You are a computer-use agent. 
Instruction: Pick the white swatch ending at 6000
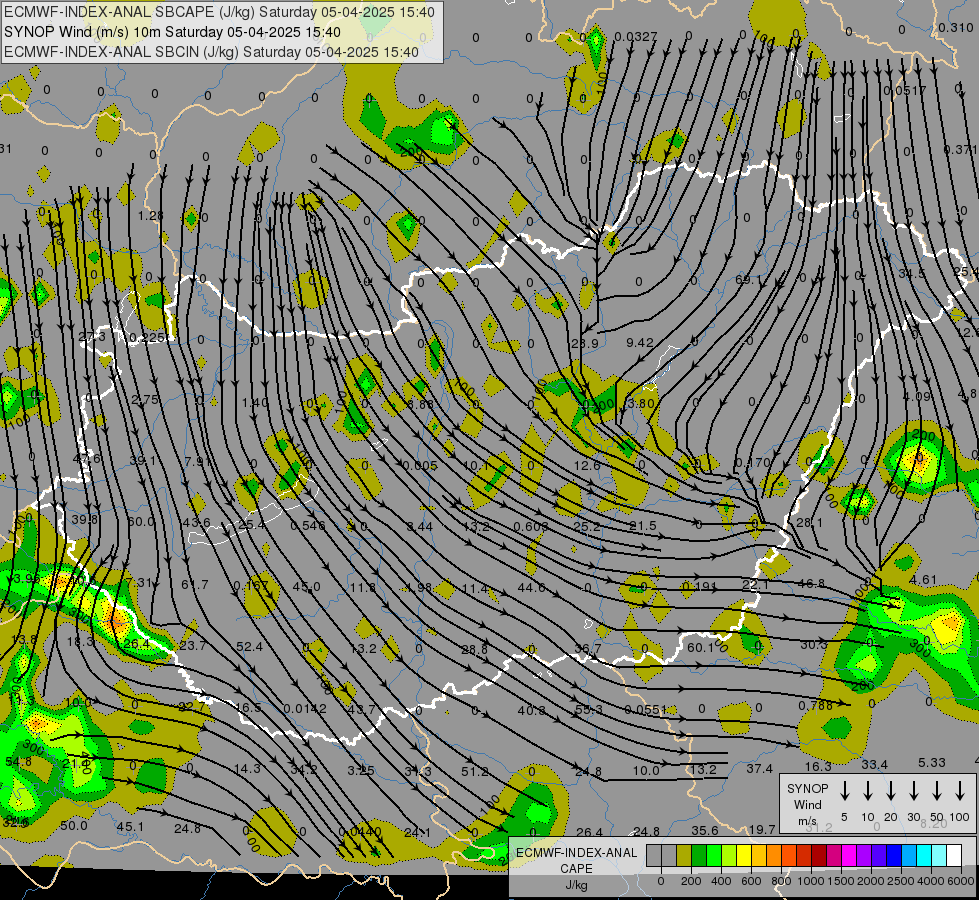point(954,856)
